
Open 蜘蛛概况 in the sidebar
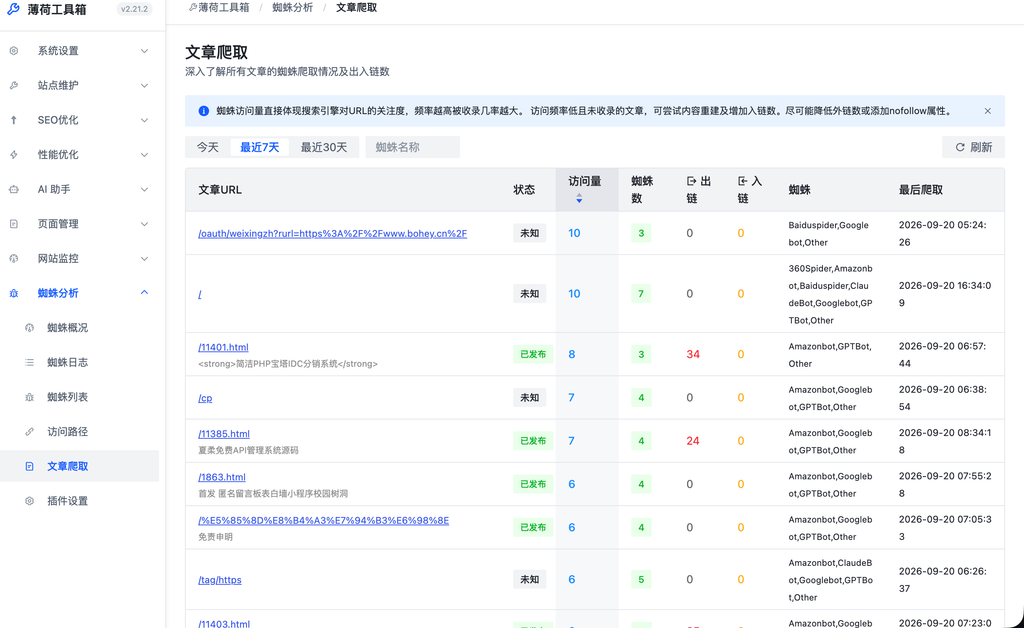[67, 328]
